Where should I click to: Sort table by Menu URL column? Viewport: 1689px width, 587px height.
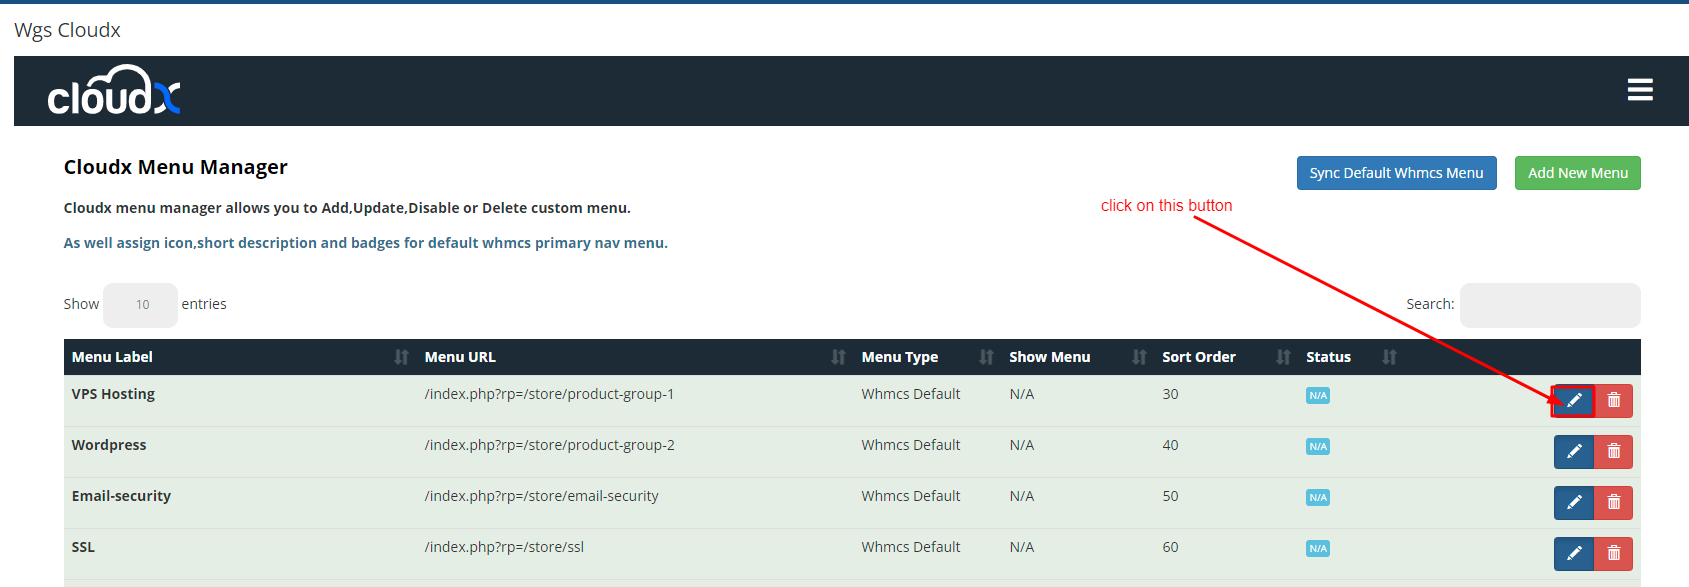point(460,357)
